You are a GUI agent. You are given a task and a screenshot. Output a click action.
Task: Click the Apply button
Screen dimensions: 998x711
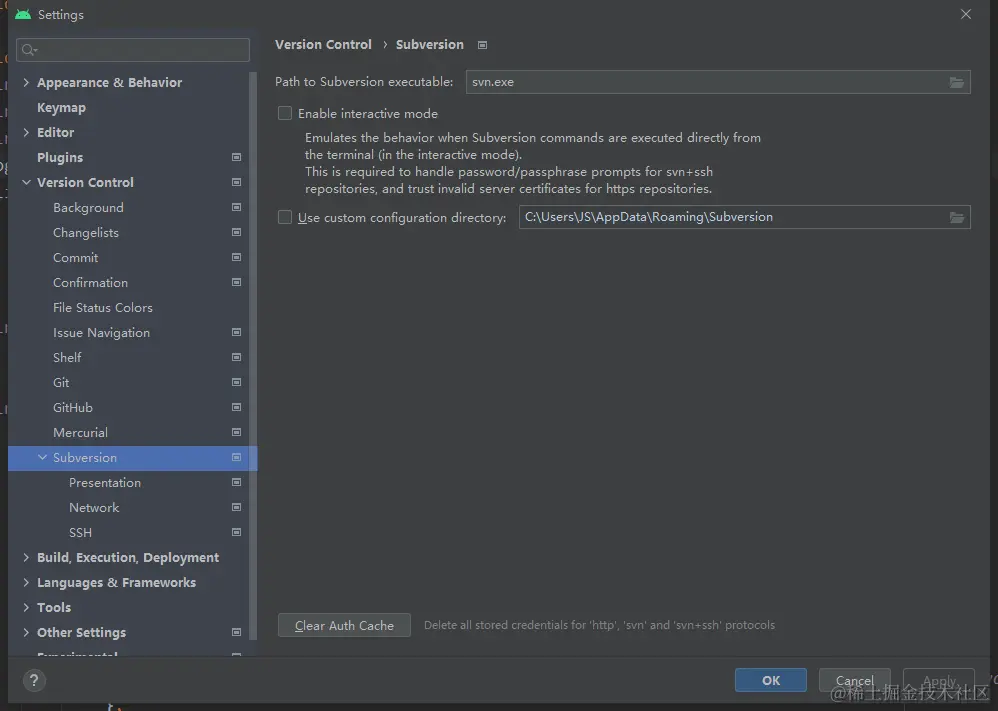point(939,680)
